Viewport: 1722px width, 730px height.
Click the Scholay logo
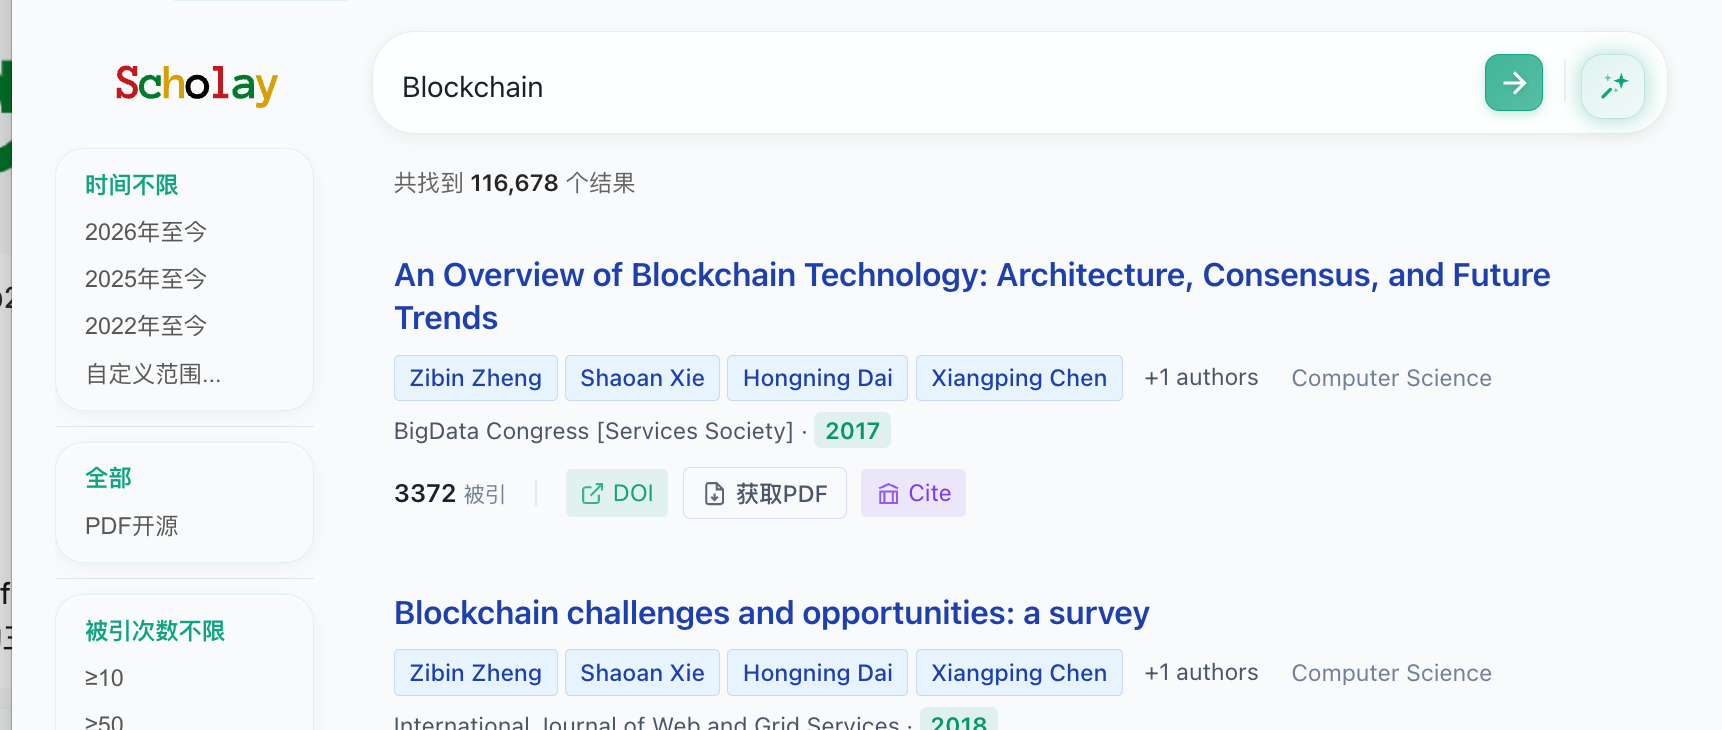coord(196,85)
